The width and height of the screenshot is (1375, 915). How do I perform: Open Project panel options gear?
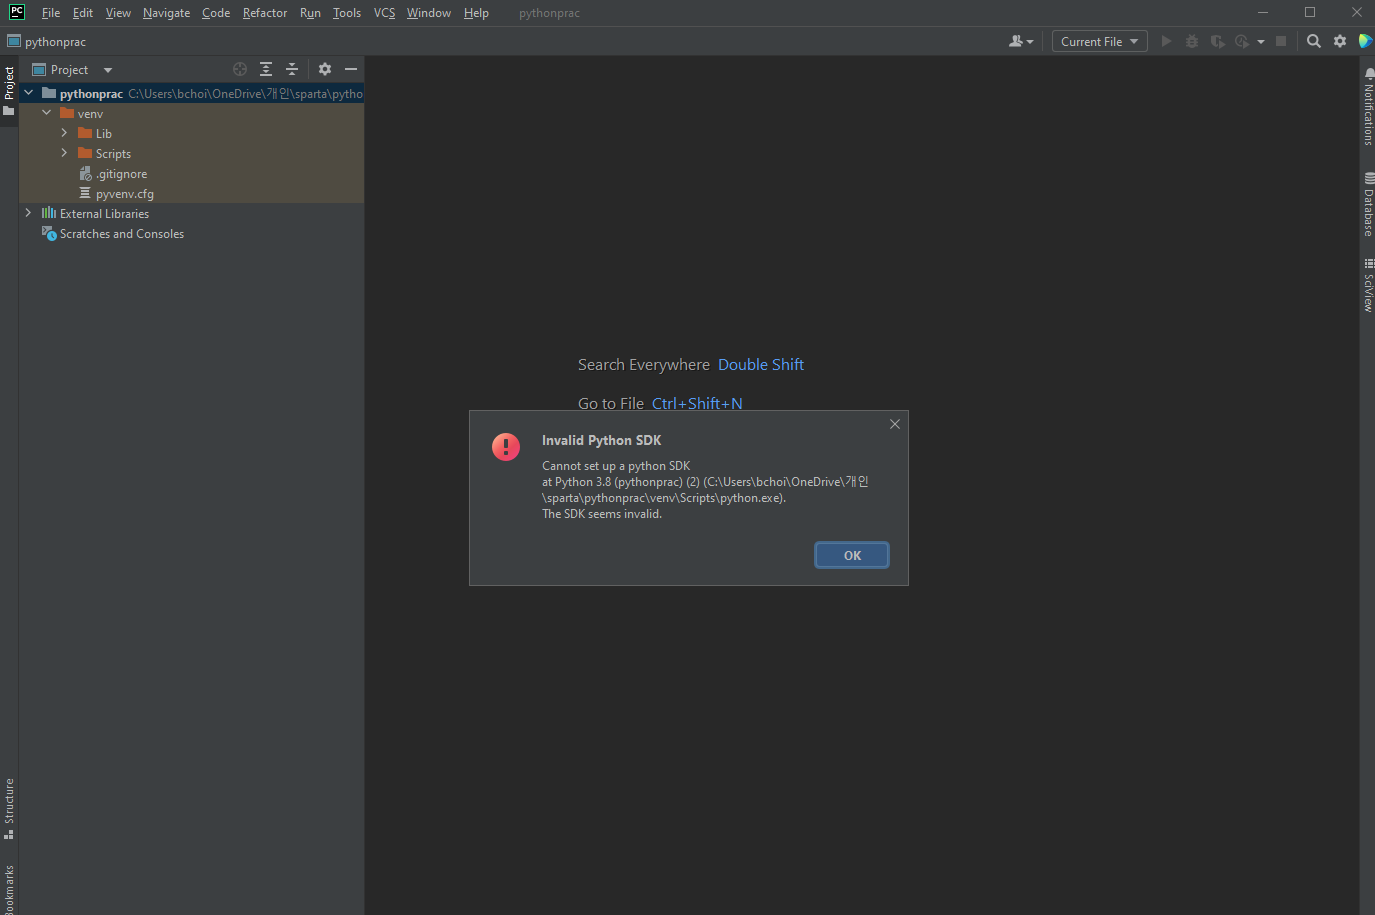[325, 69]
